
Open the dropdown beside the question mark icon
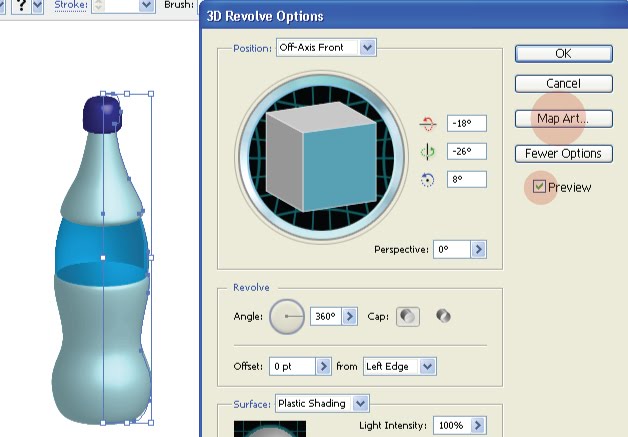38,6
